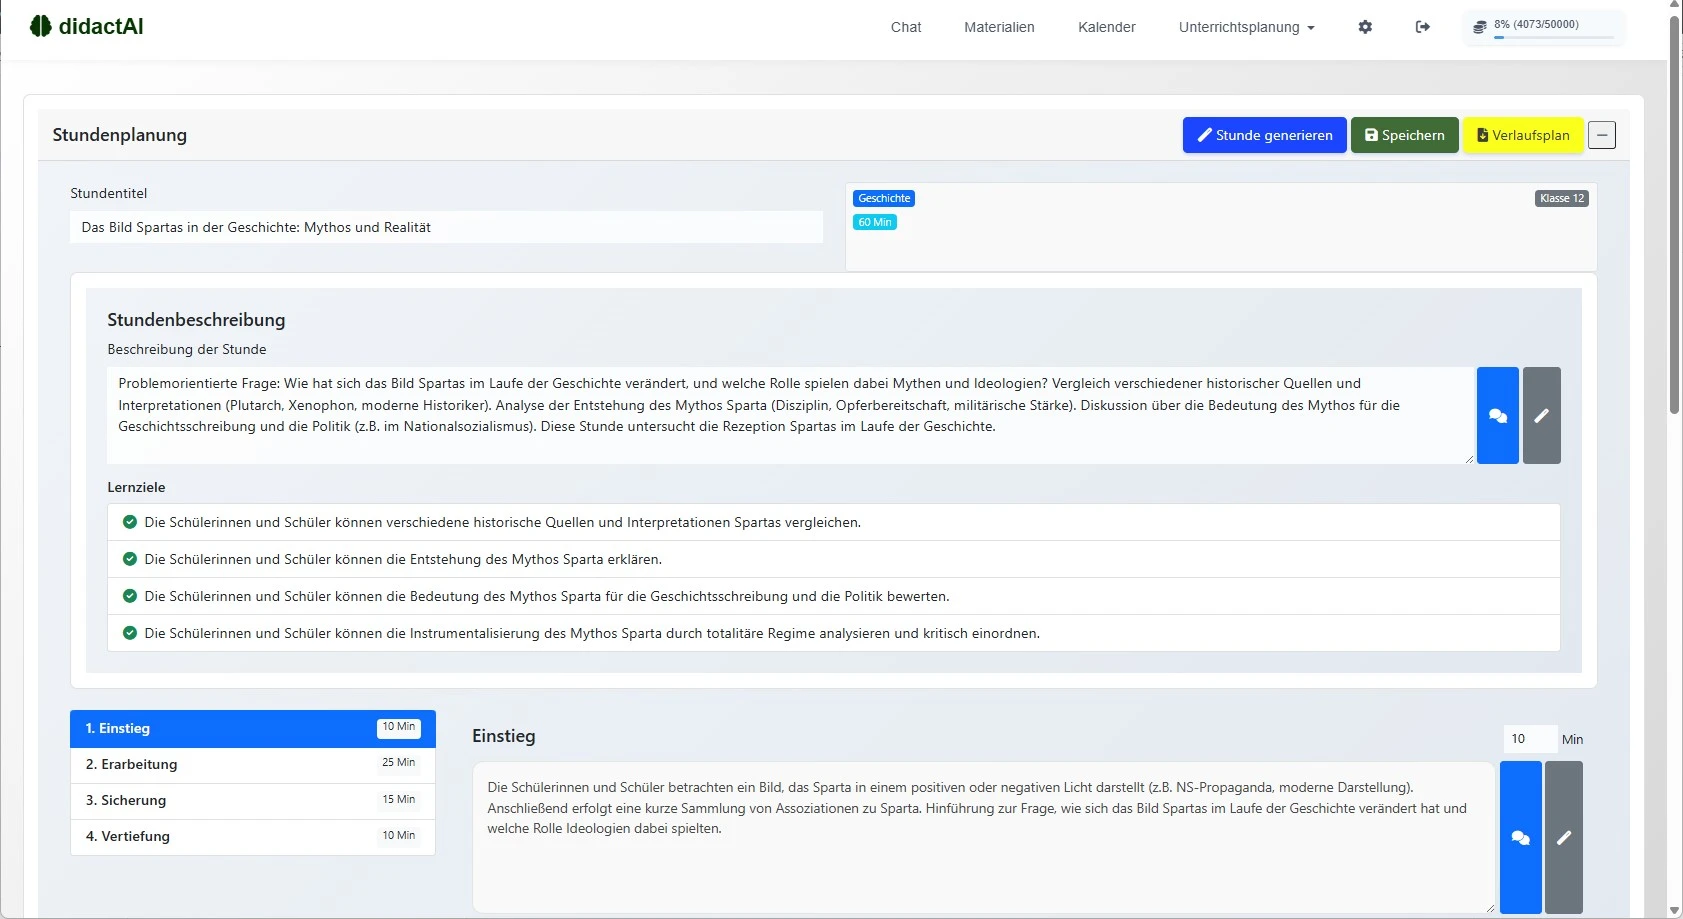Open the Chat page
This screenshot has height=919, width=1683.
[x=906, y=27]
